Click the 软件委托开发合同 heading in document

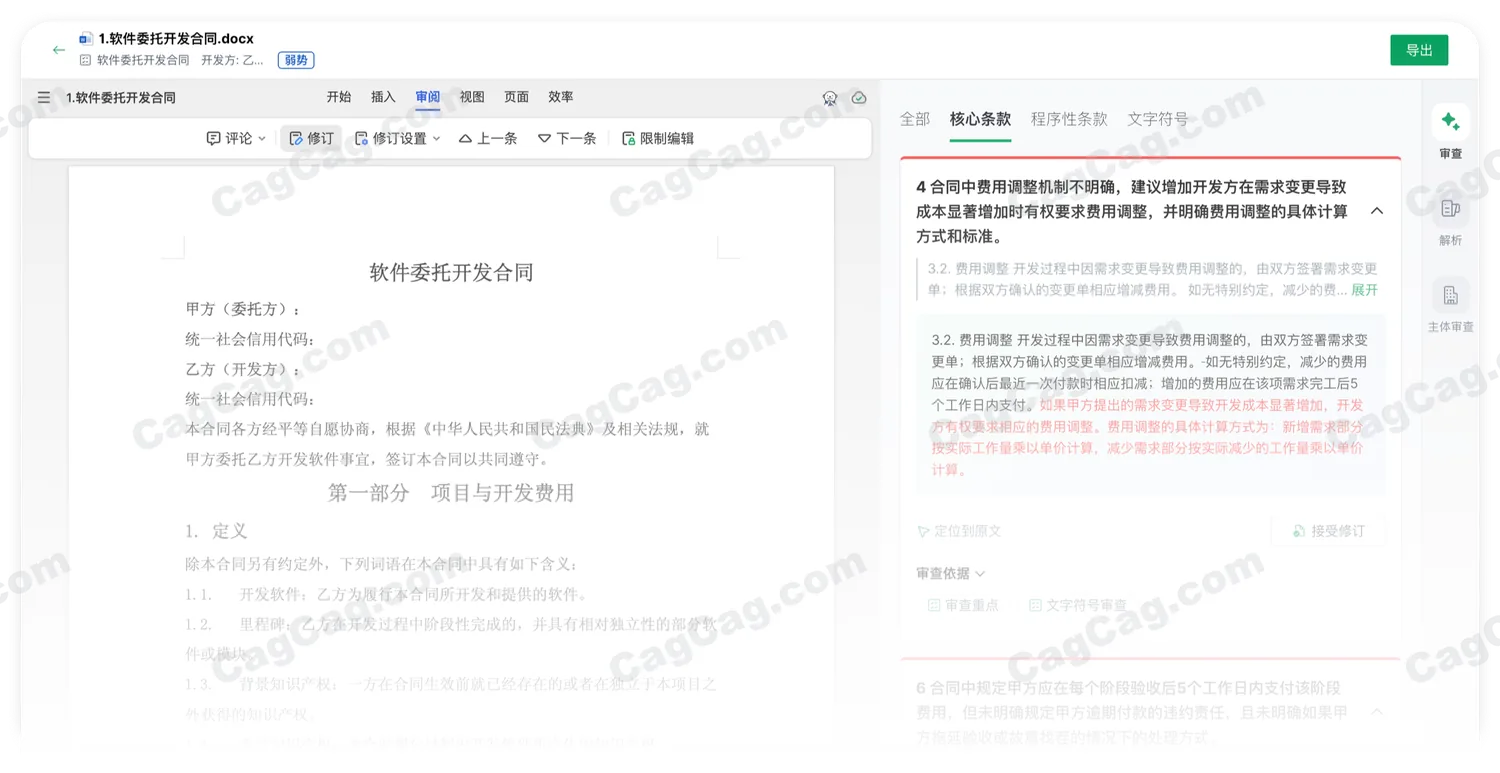point(451,273)
